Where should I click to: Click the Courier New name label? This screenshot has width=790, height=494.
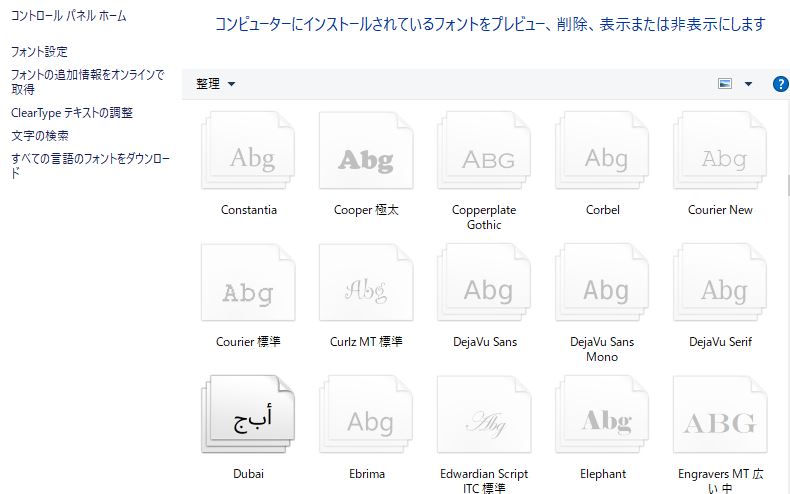click(720, 210)
